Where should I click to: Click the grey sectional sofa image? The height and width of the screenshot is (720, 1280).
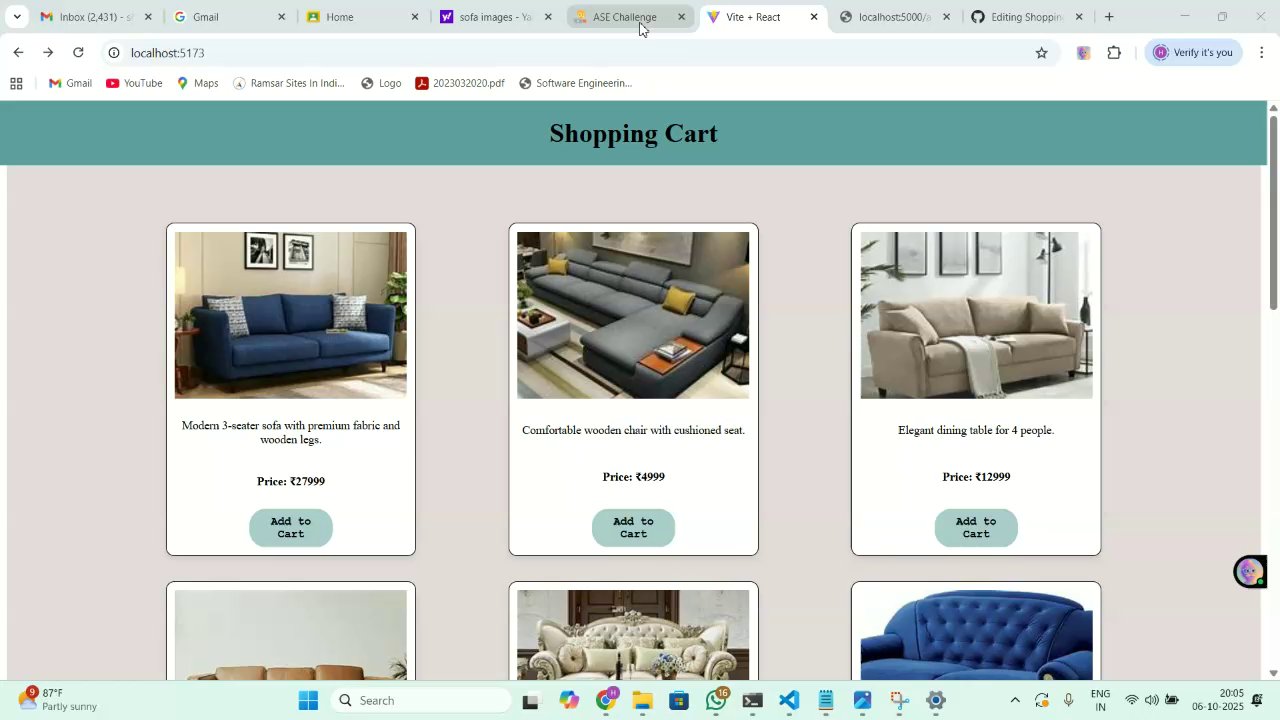(x=633, y=315)
